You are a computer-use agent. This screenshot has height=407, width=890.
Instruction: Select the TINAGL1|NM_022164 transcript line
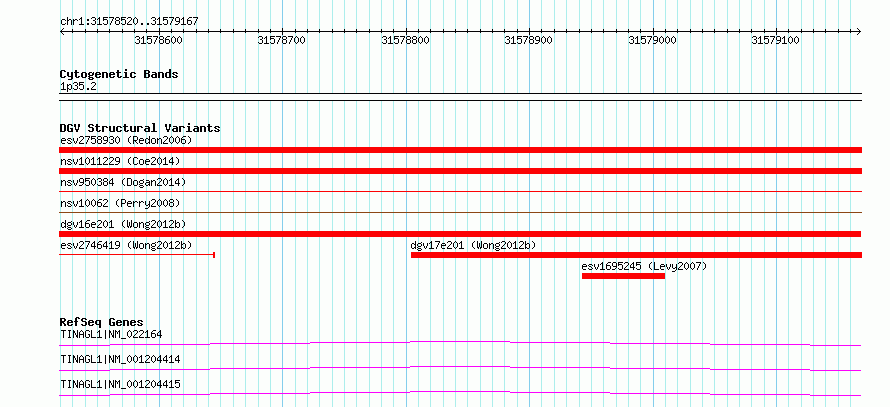tap(460, 343)
